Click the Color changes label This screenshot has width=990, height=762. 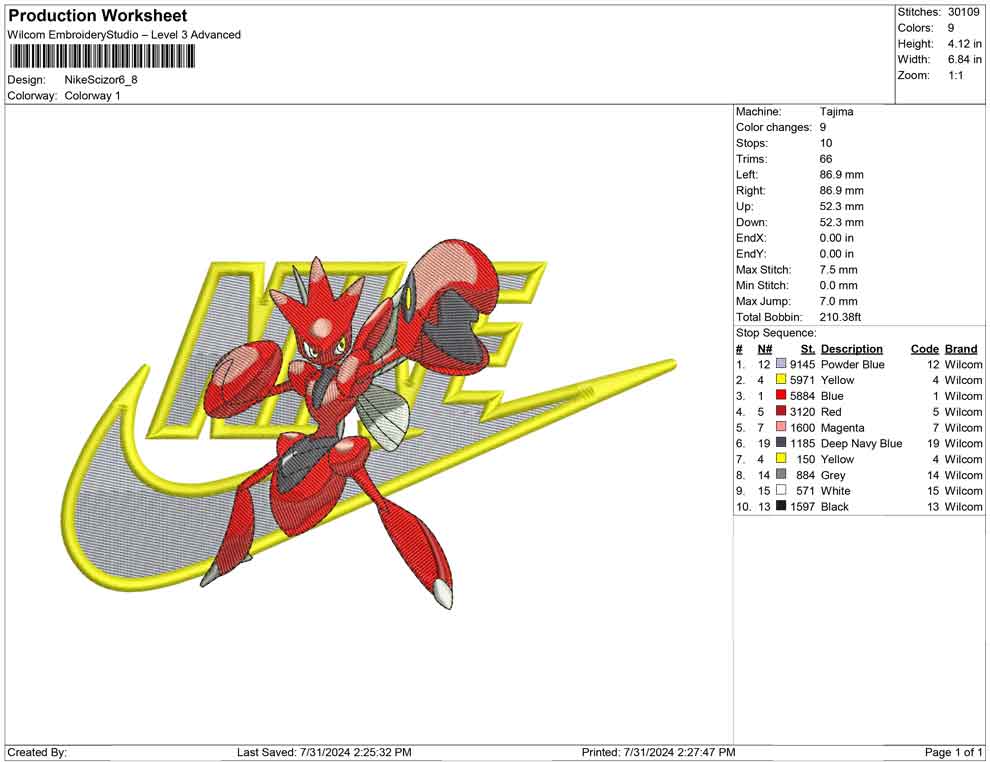773,128
